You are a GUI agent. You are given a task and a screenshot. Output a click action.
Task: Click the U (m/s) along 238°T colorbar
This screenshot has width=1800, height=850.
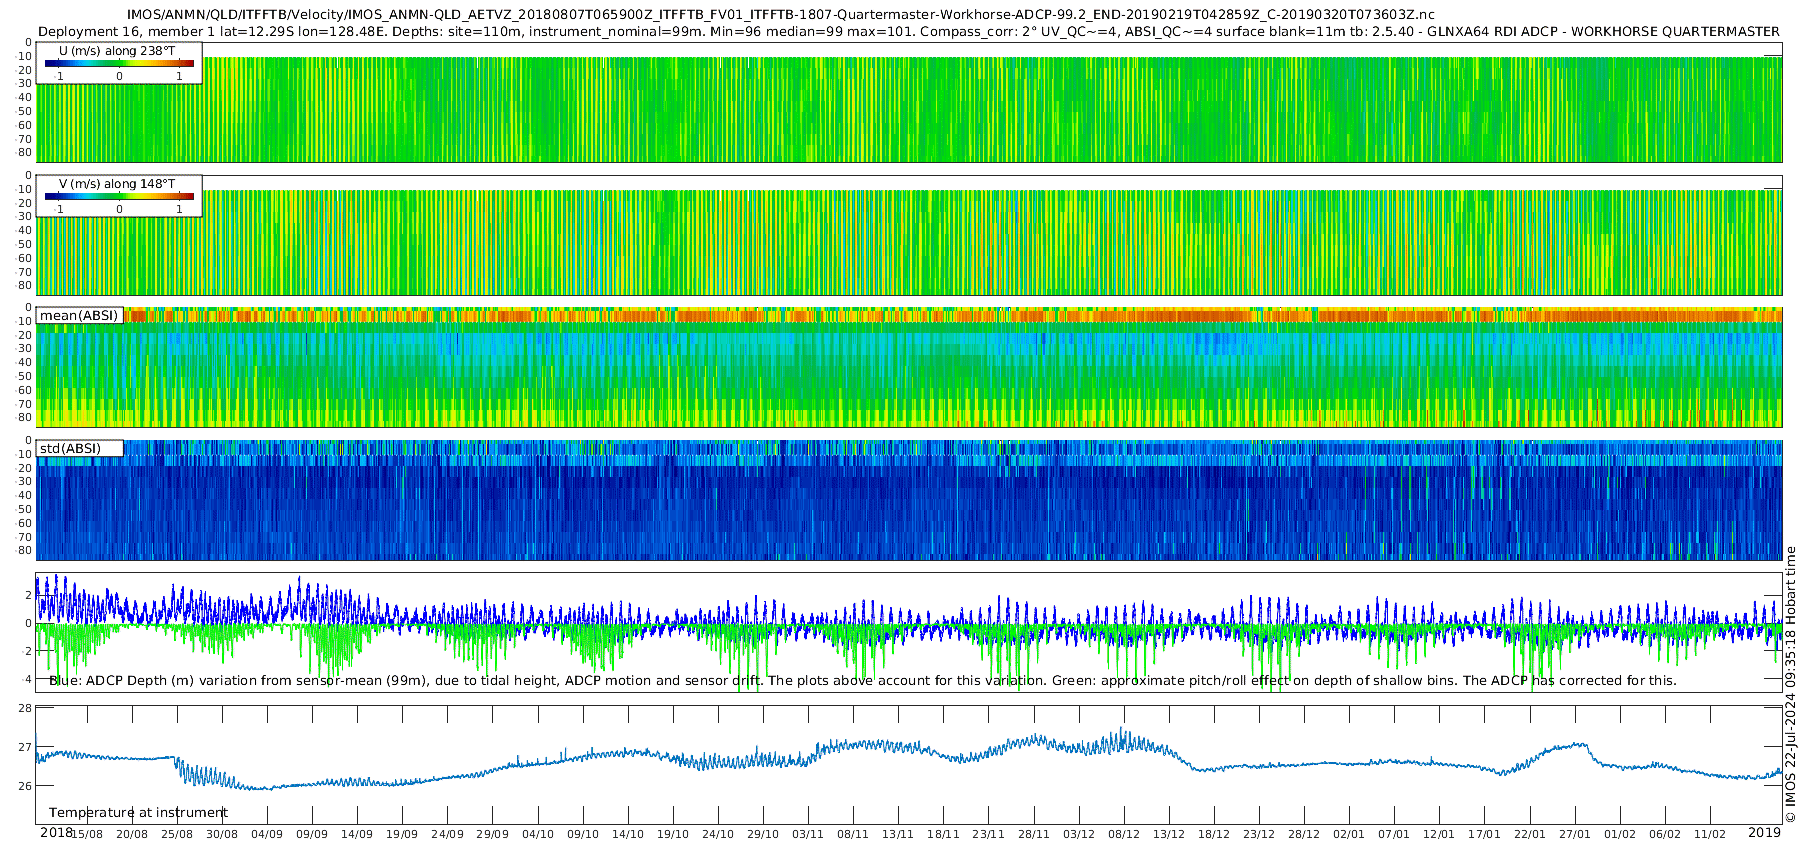(x=119, y=64)
